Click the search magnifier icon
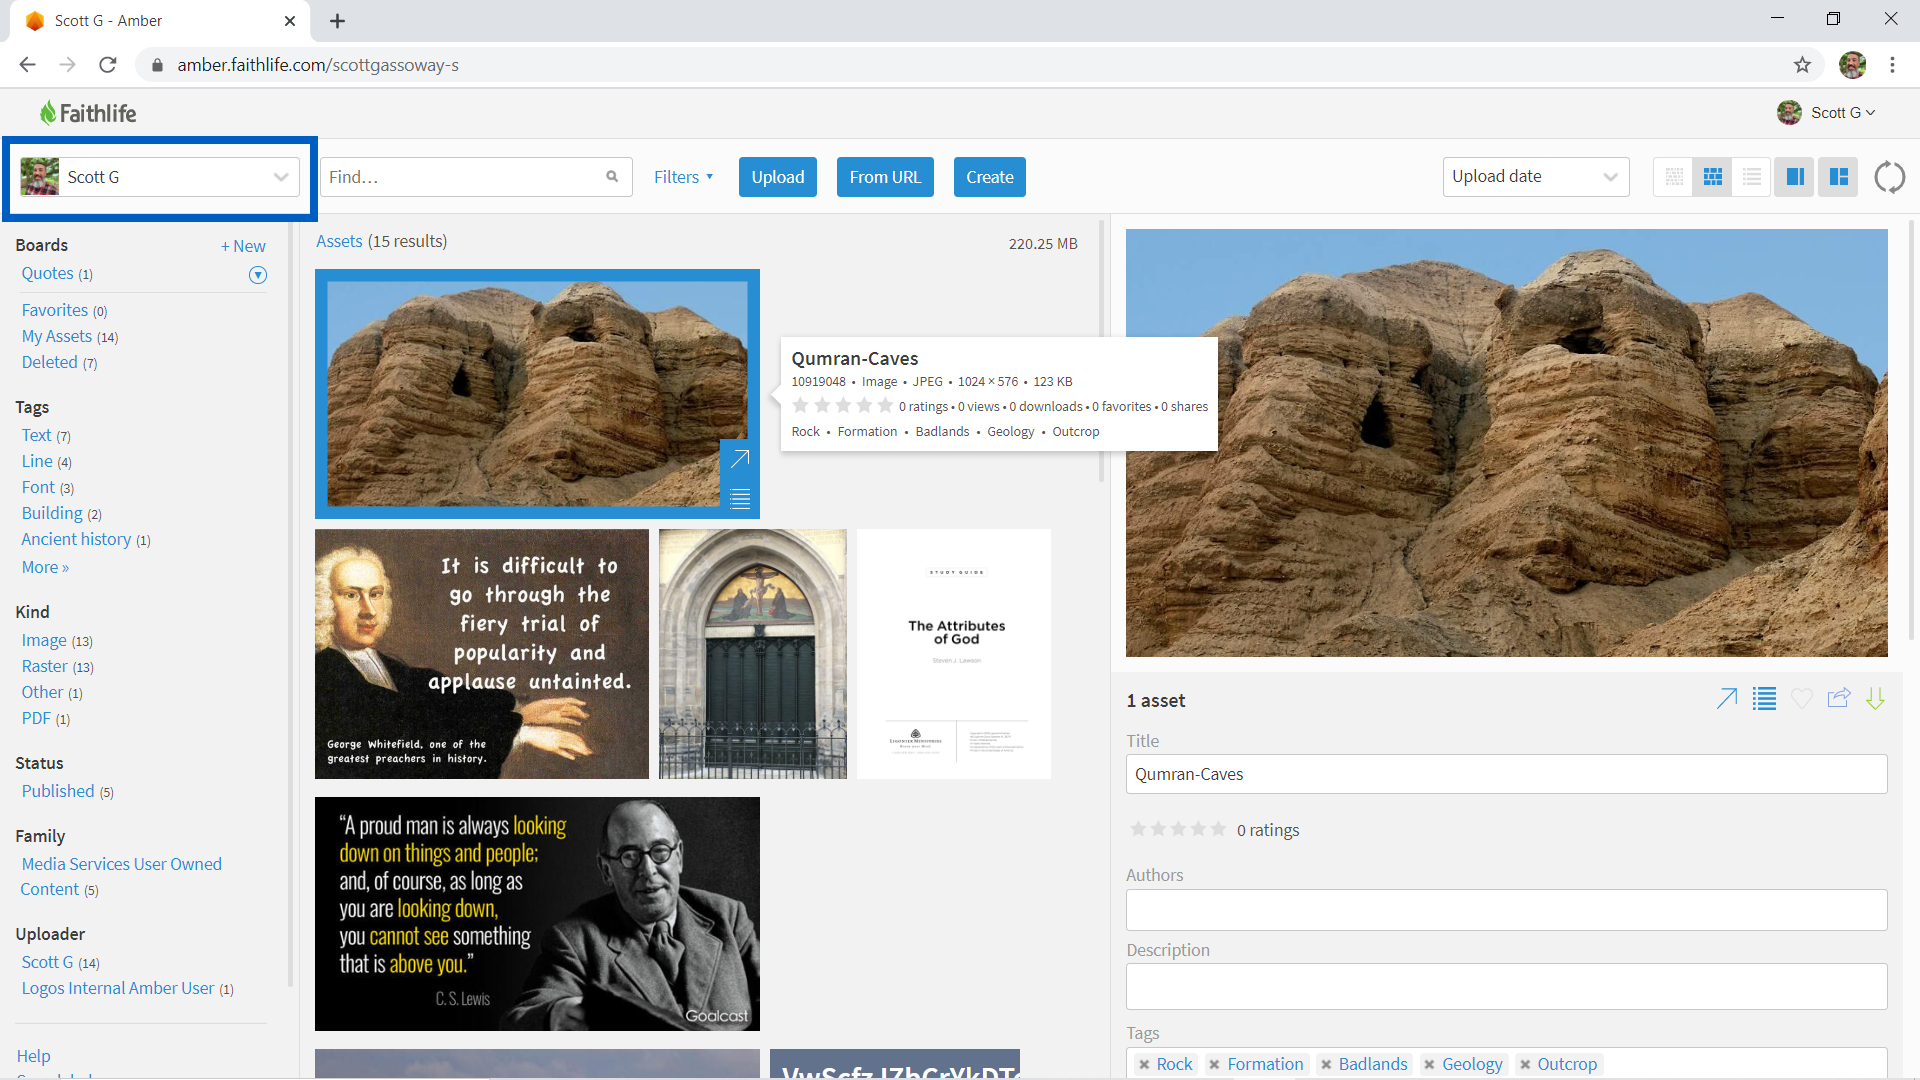The height and width of the screenshot is (1080, 1920). [612, 177]
